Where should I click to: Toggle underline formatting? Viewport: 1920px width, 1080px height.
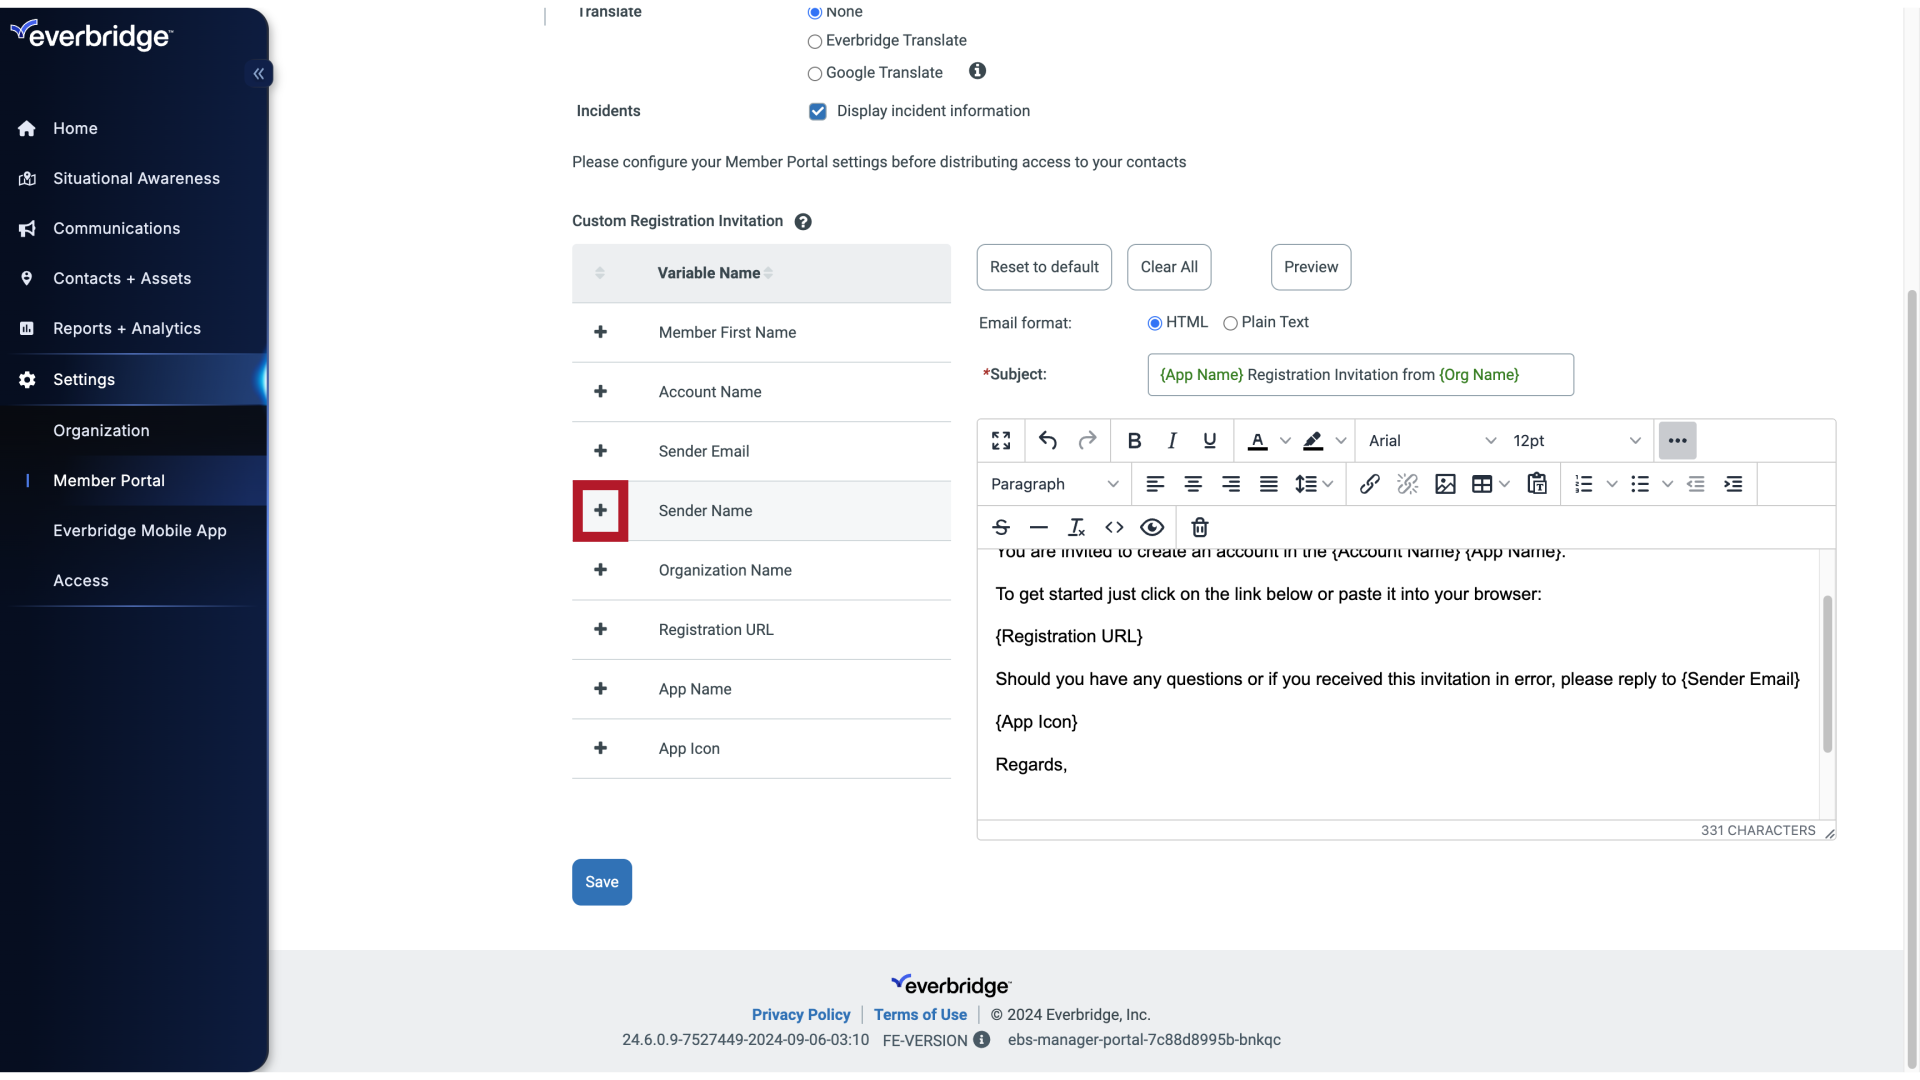click(1210, 441)
